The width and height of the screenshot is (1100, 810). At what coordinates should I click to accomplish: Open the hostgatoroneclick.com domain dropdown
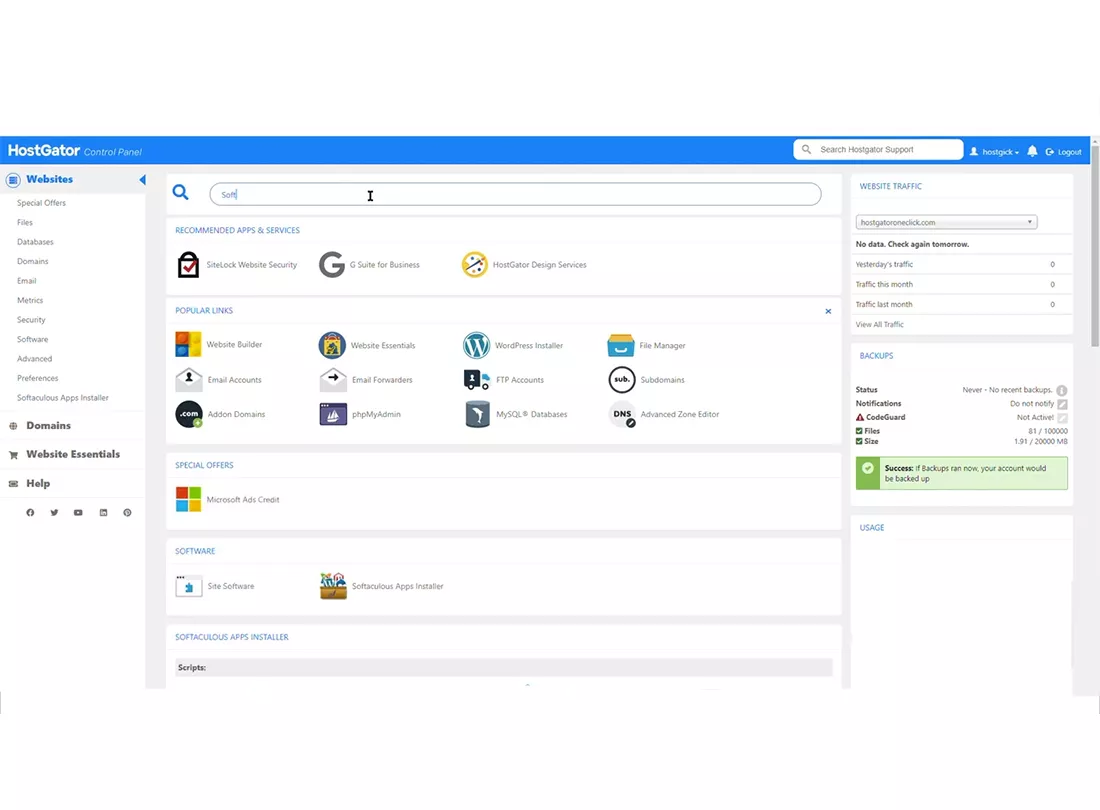click(x=946, y=222)
